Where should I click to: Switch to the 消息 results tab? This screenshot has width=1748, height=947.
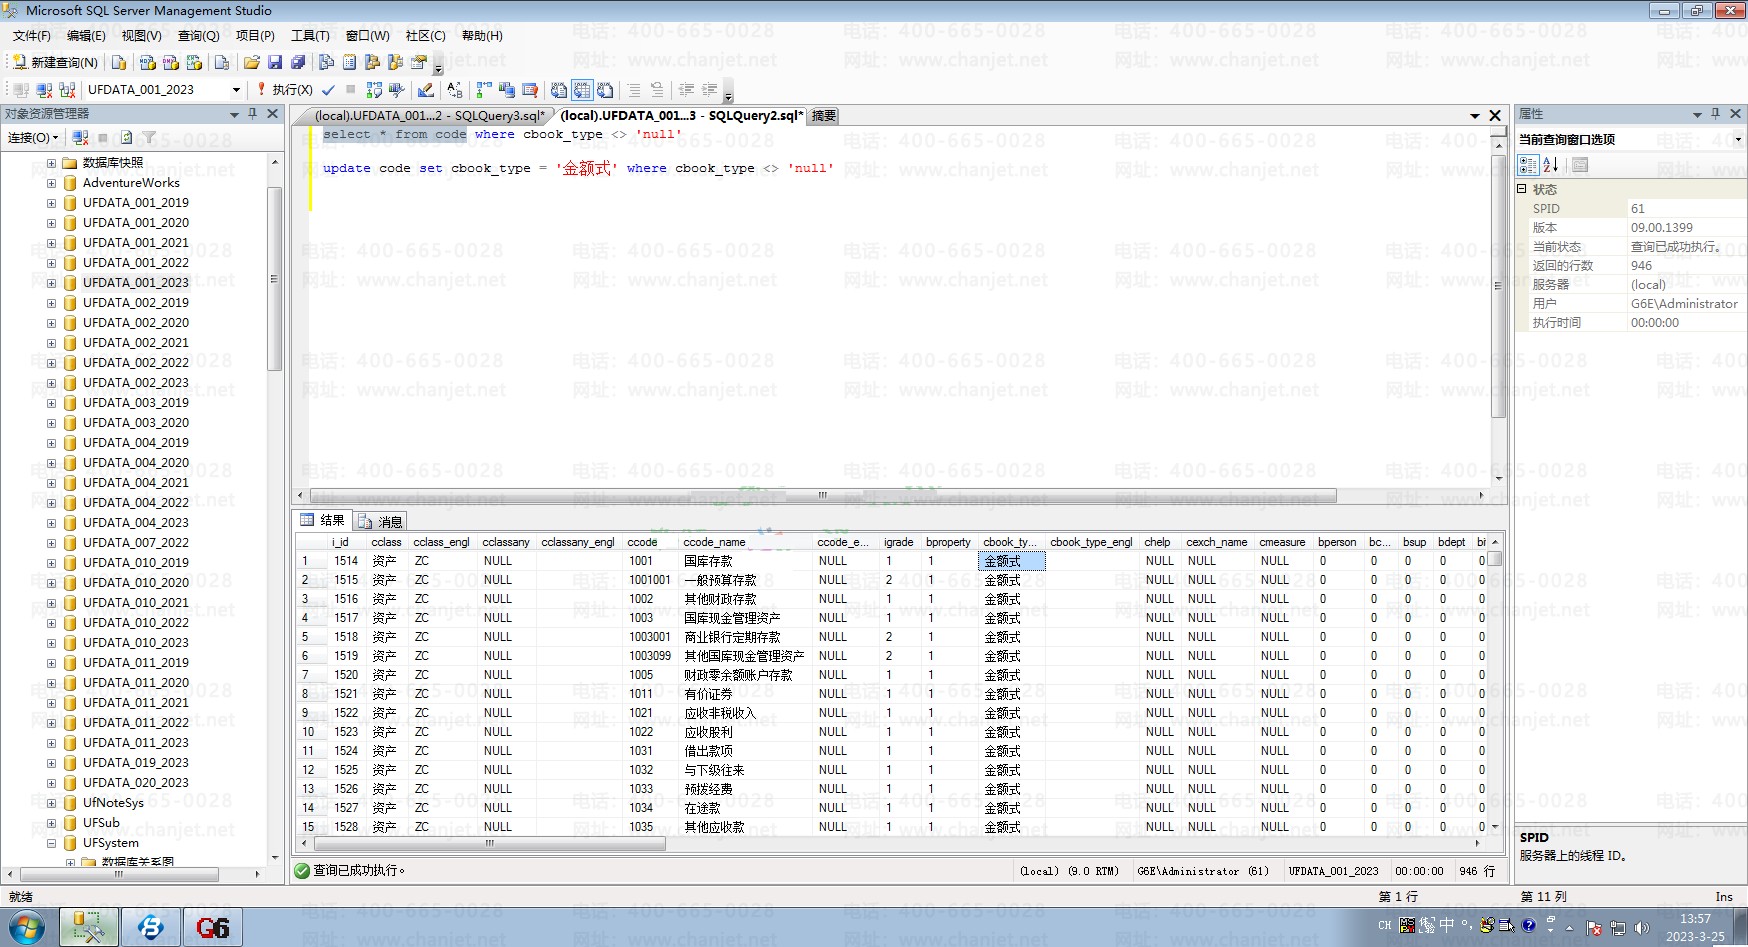380,521
